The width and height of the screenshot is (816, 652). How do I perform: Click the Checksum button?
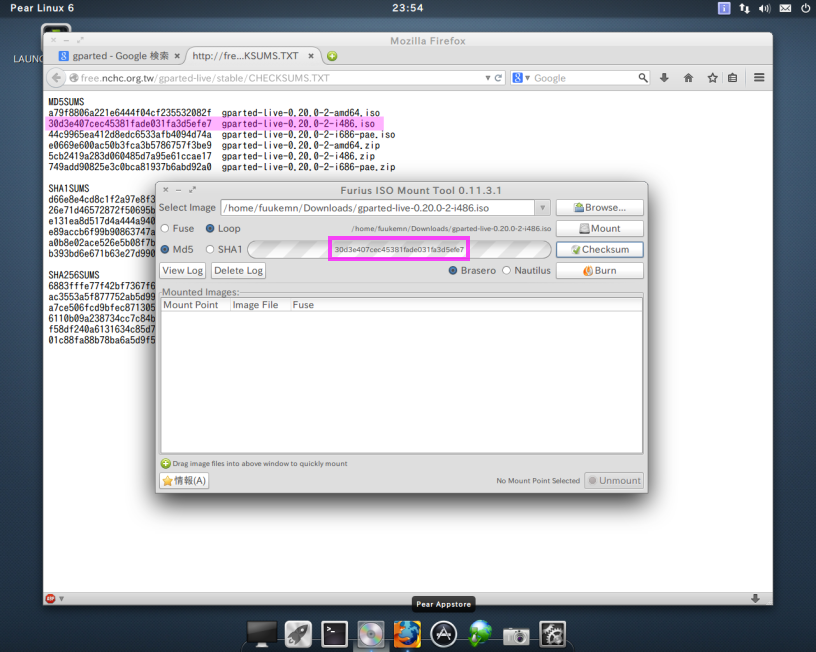click(600, 250)
